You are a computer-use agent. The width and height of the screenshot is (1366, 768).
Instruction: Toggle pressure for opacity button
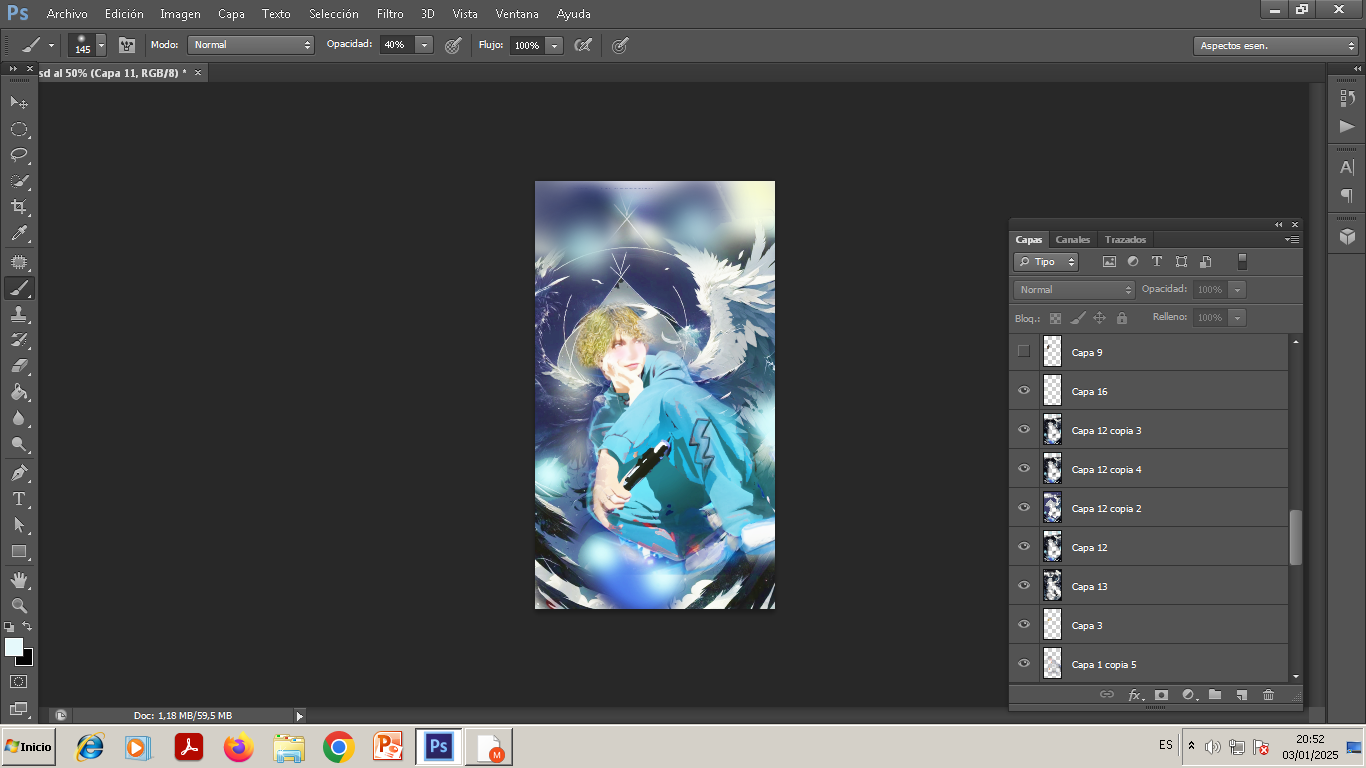coord(453,45)
